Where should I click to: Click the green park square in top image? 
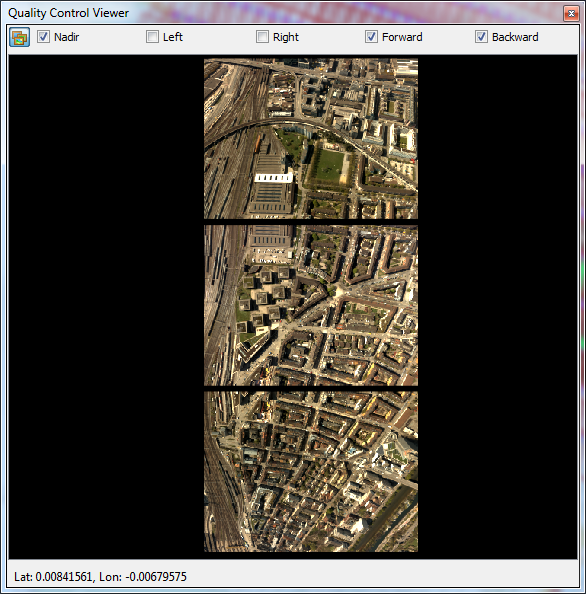click(329, 166)
